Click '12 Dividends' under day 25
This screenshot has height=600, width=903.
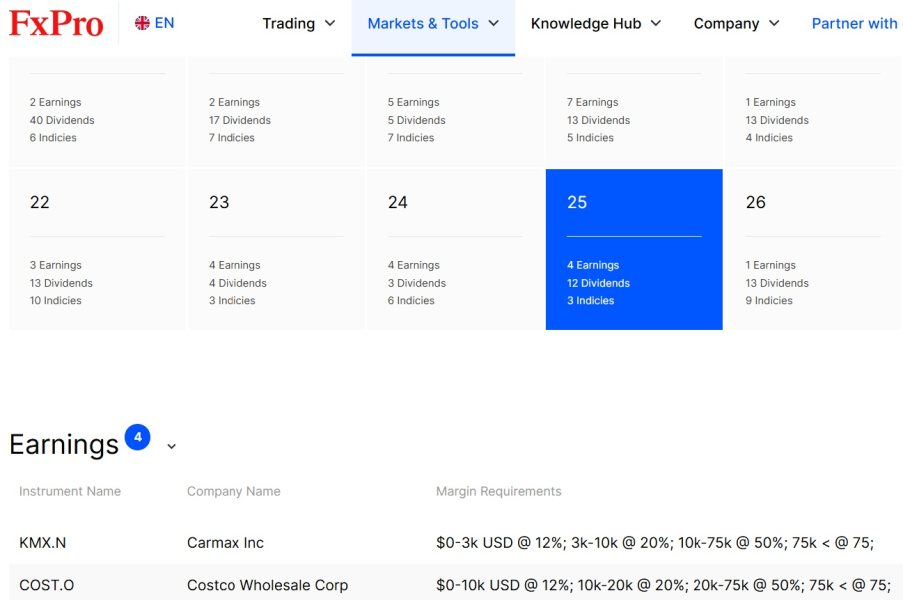coord(598,283)
